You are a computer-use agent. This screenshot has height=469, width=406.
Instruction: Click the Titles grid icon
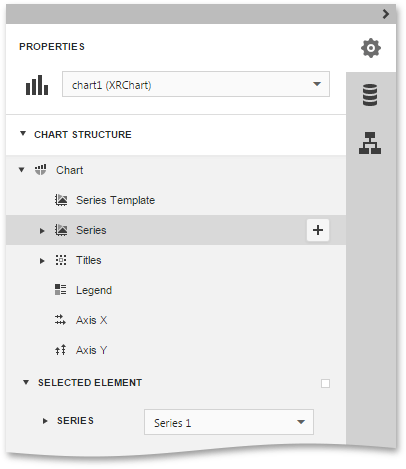[61, 260]
